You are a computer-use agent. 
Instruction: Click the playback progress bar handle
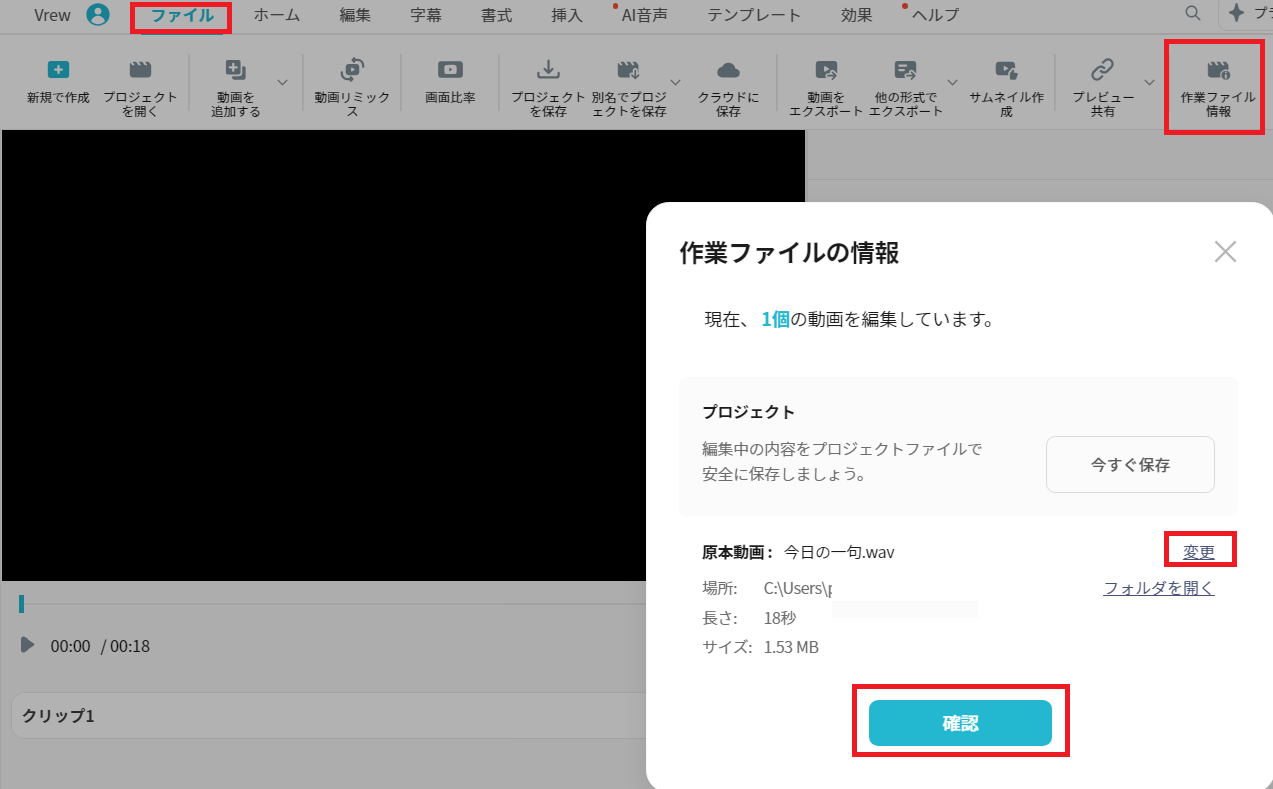(21, 604)
